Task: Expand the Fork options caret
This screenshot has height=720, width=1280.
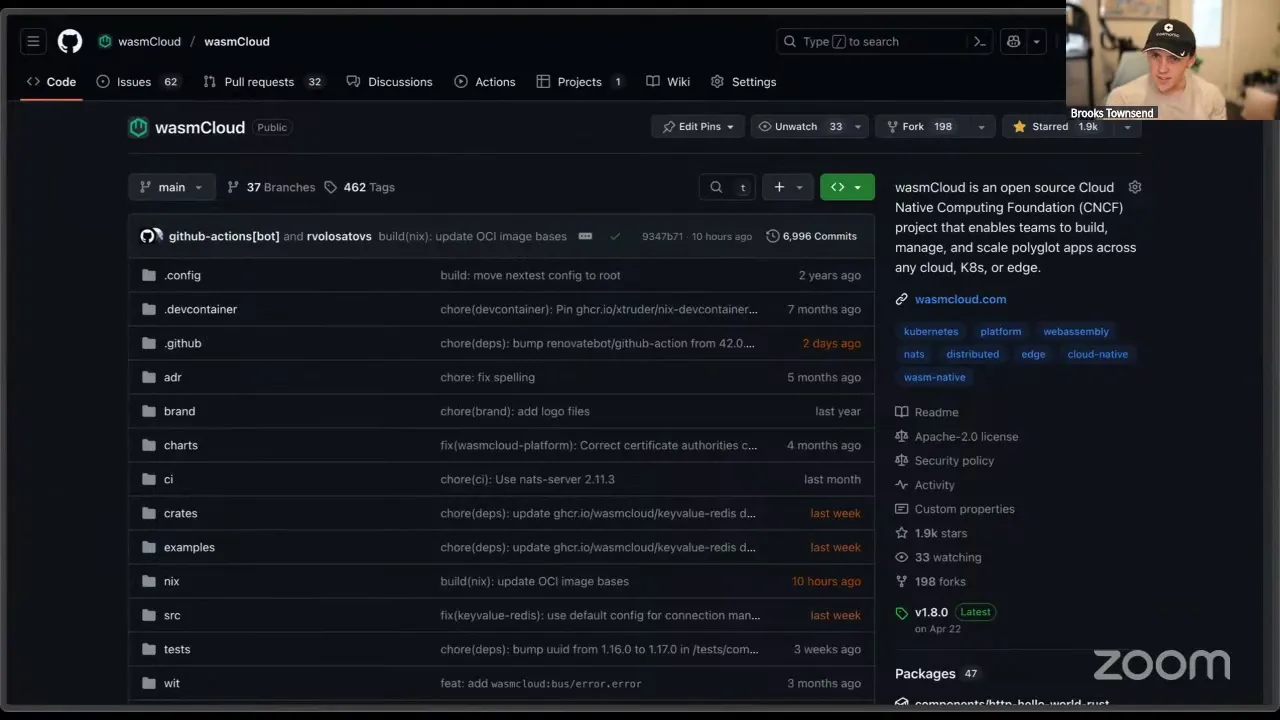Action: 981,127
